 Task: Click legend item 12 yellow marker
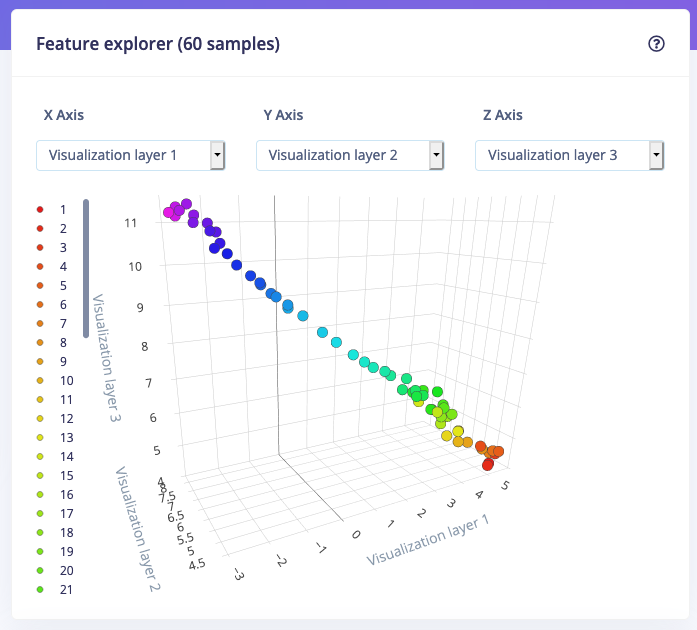click(40, 418)
